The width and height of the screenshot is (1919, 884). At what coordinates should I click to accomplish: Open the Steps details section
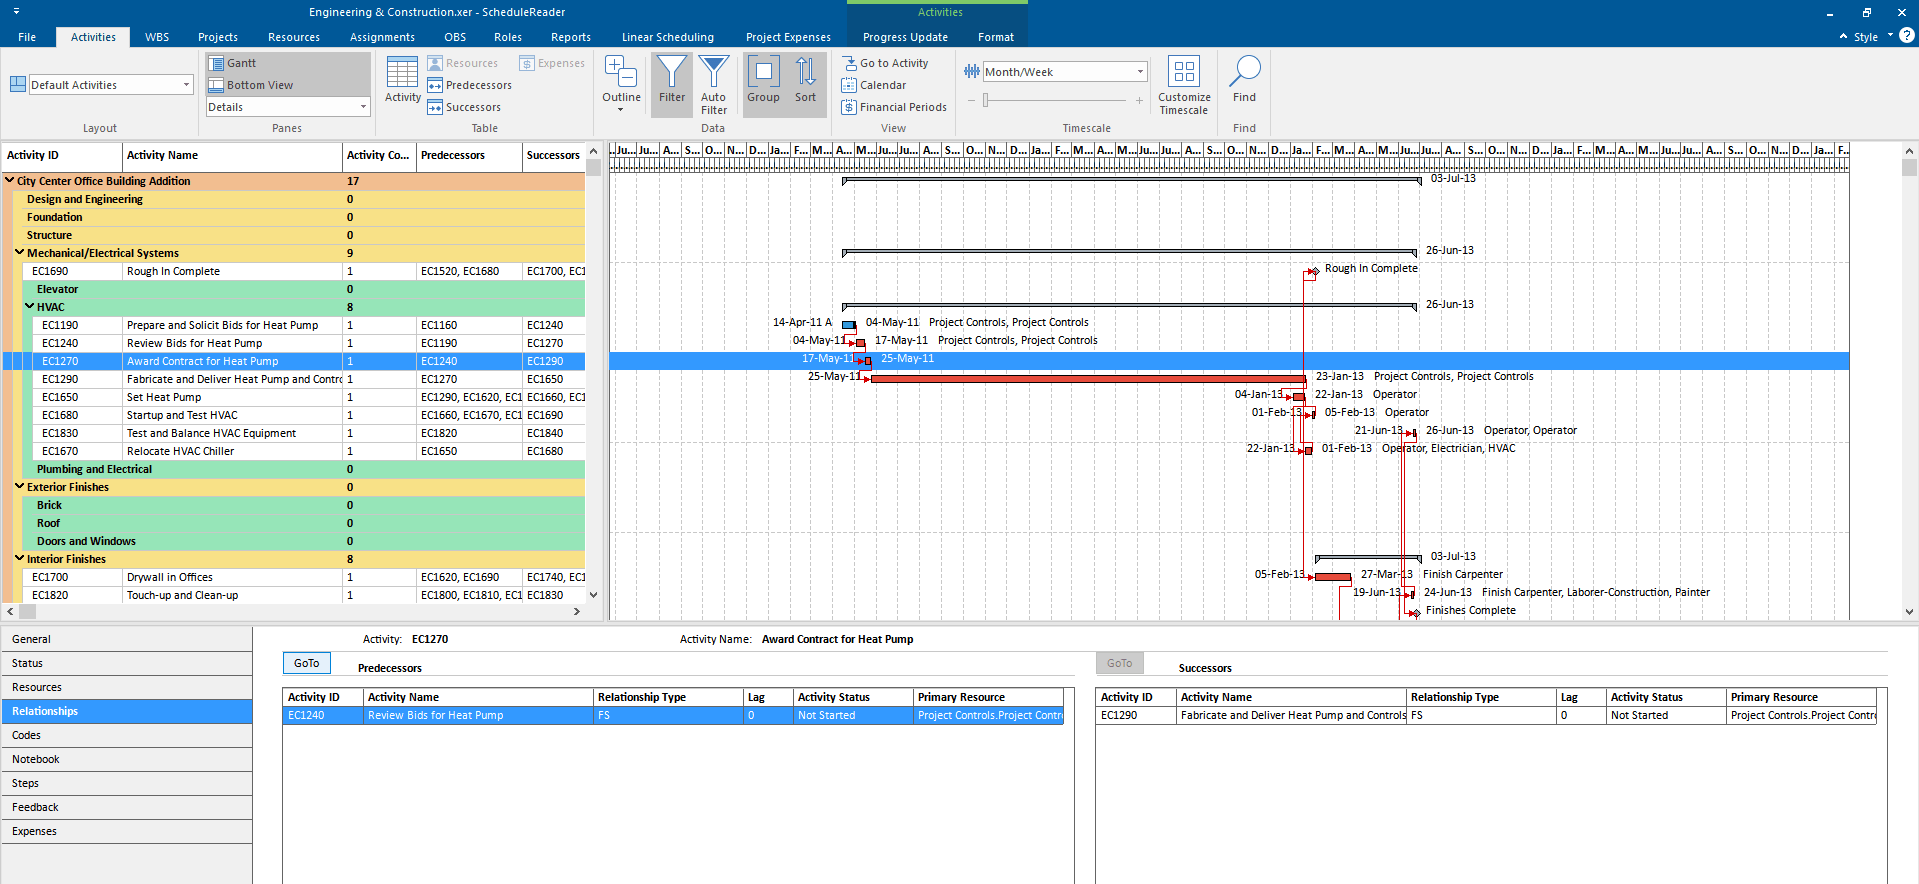(x=126, y=783)
